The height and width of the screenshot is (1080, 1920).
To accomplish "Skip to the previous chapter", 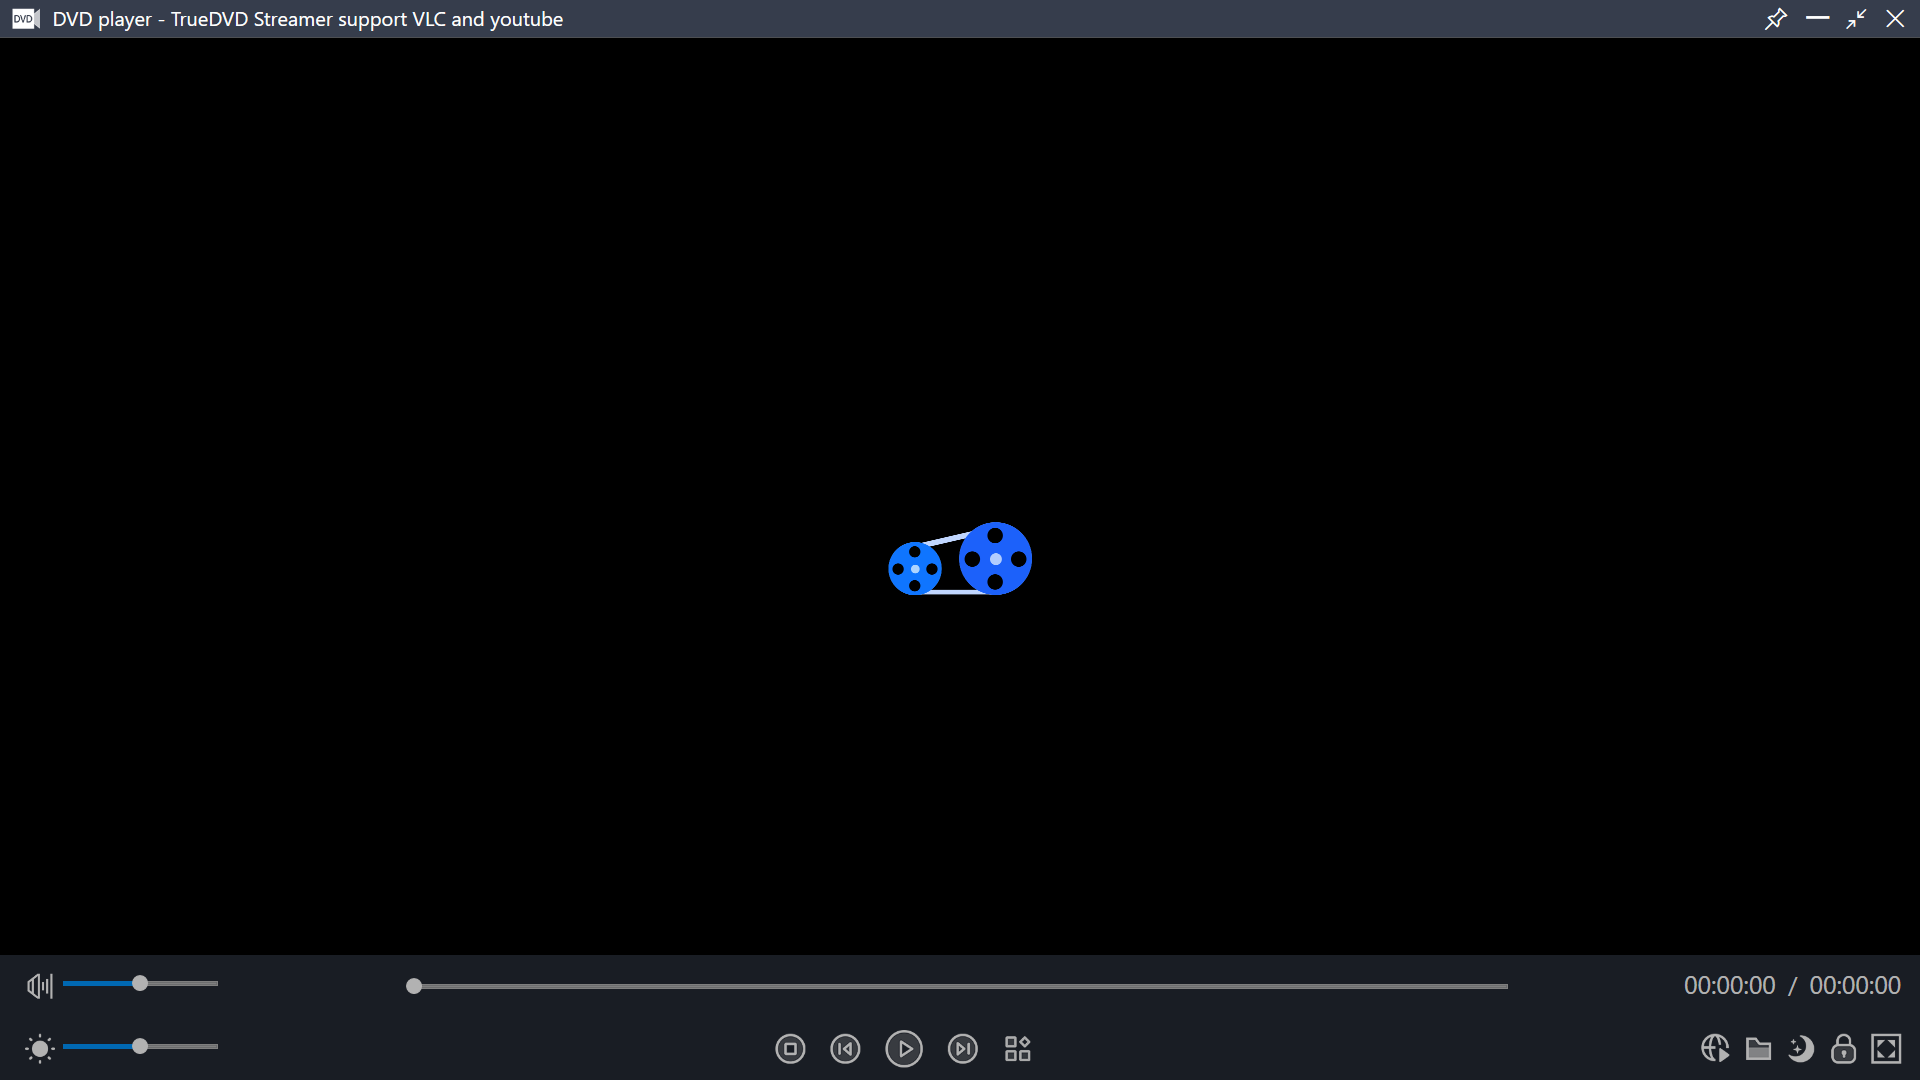I will [845, 1049].
